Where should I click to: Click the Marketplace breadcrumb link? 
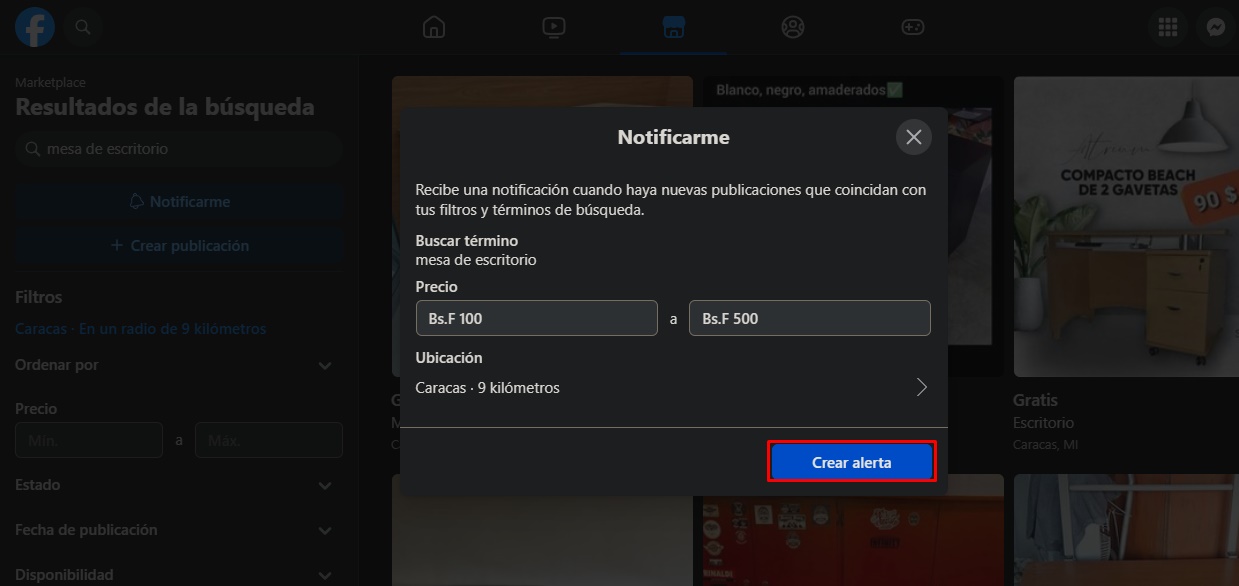click(x=50, y=82)
